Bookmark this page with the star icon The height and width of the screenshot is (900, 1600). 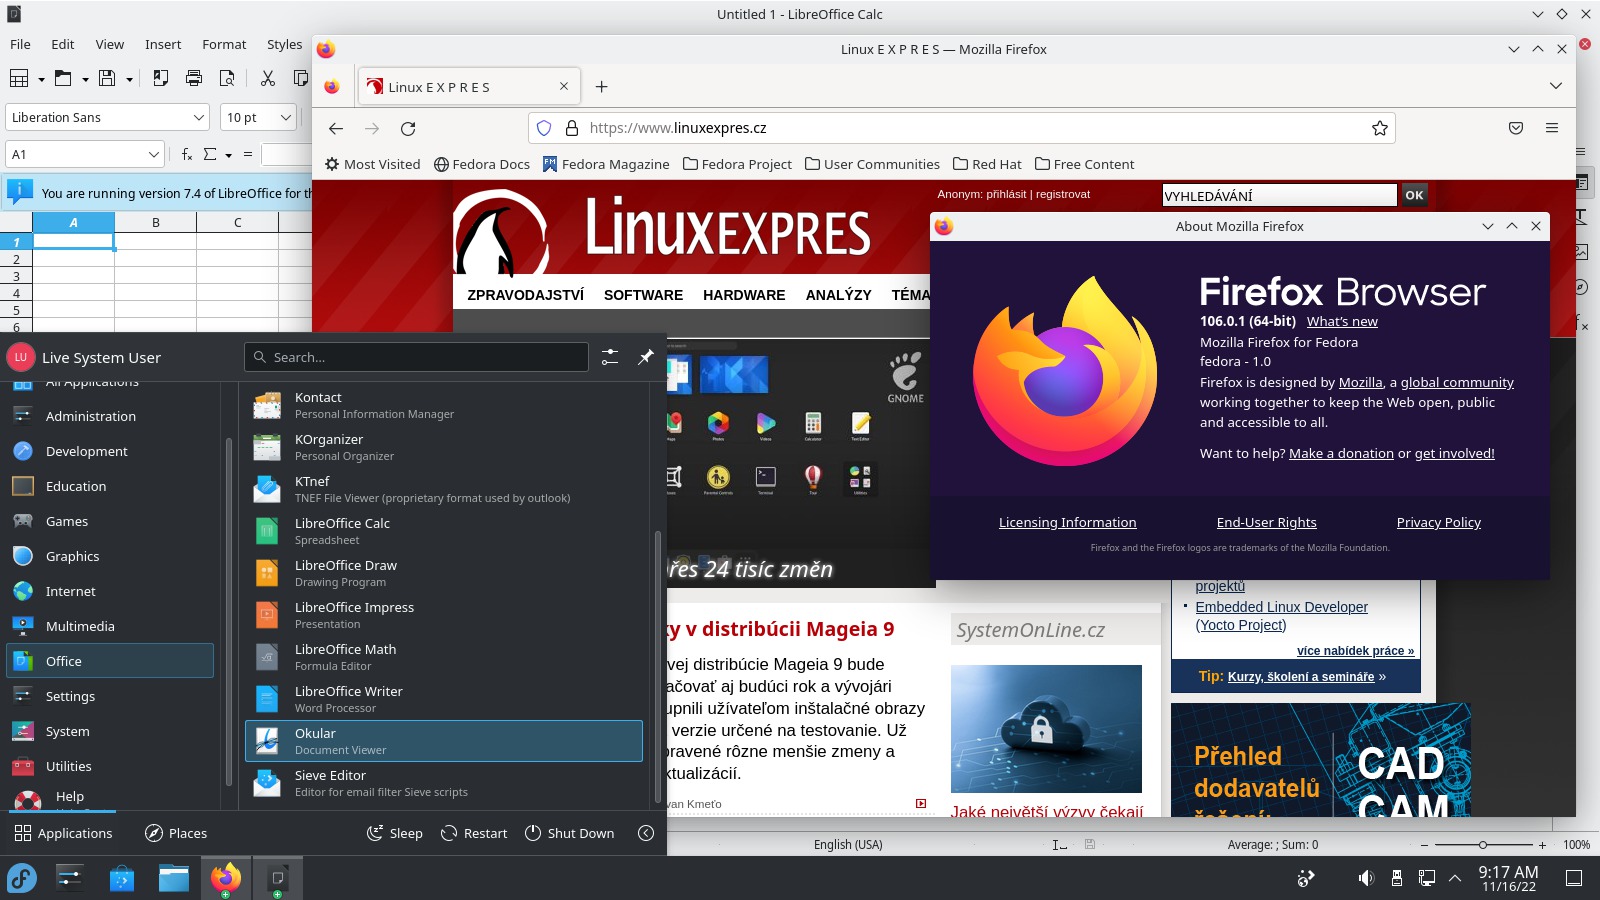(1380, 128)
